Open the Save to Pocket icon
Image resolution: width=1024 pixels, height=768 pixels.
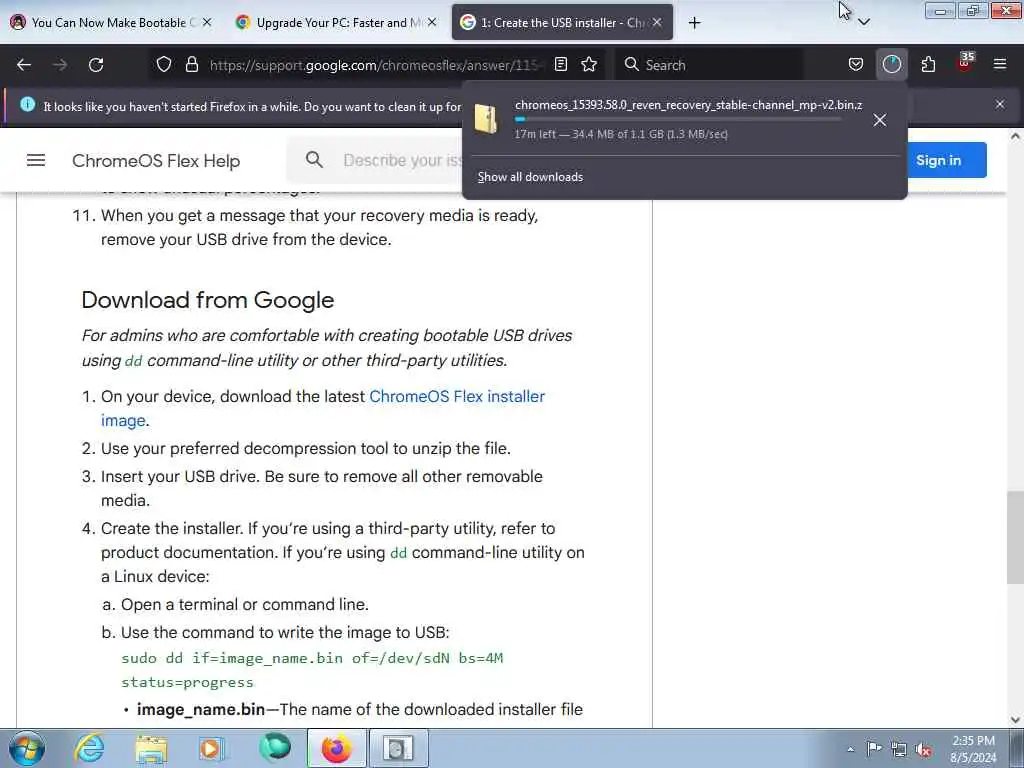[856, 65]
